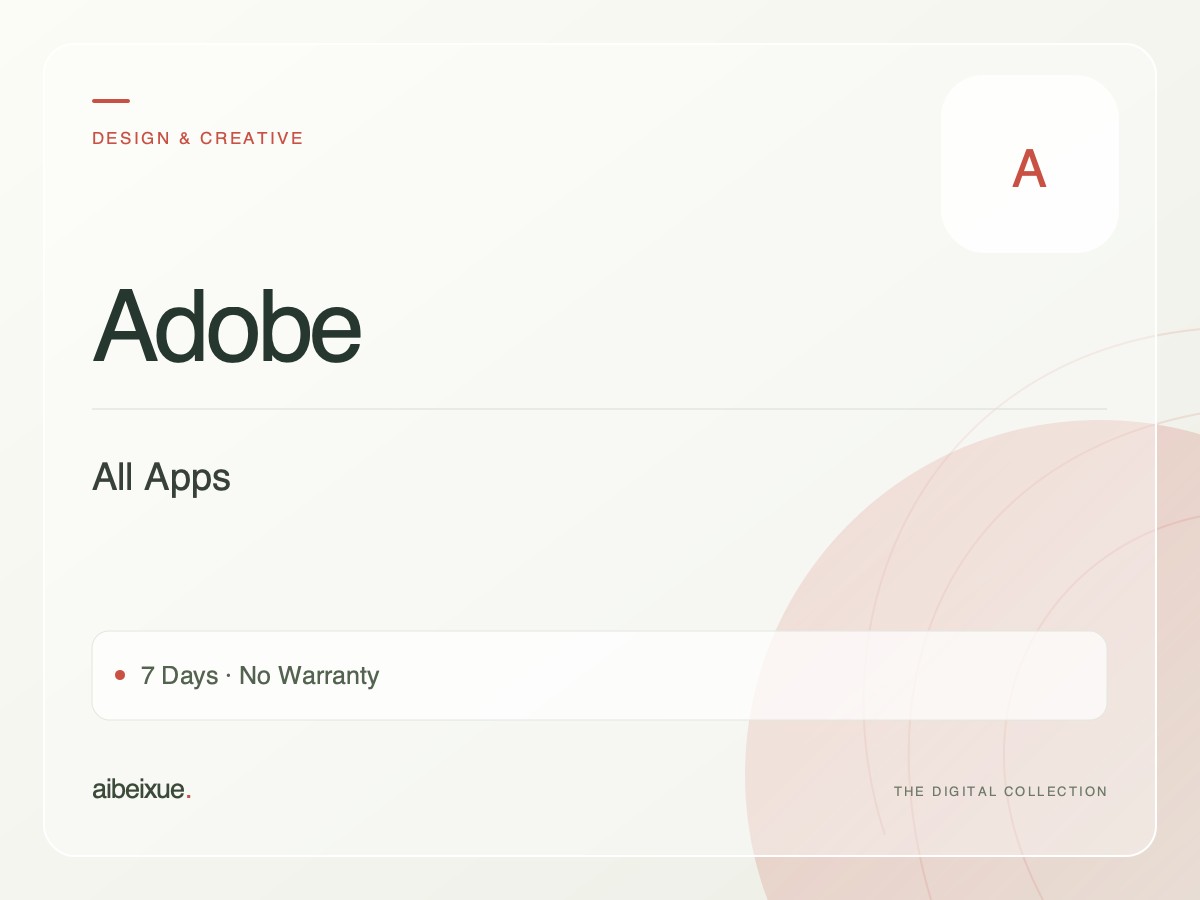Select the 'Adobe' product title

pyautogui.click(x=226, y=326)
